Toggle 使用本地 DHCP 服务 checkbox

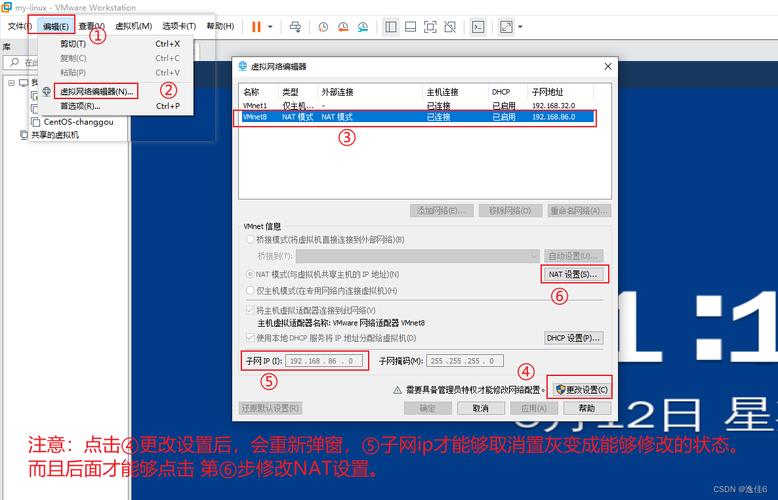251,337
